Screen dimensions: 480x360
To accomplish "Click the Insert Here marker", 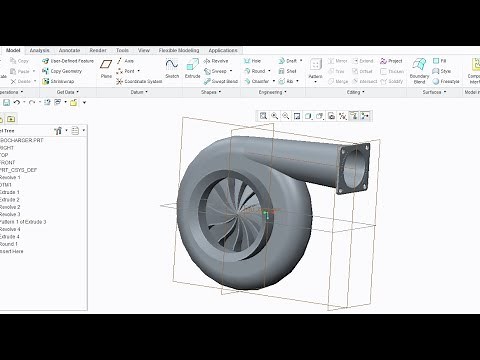I will [12, 251].
